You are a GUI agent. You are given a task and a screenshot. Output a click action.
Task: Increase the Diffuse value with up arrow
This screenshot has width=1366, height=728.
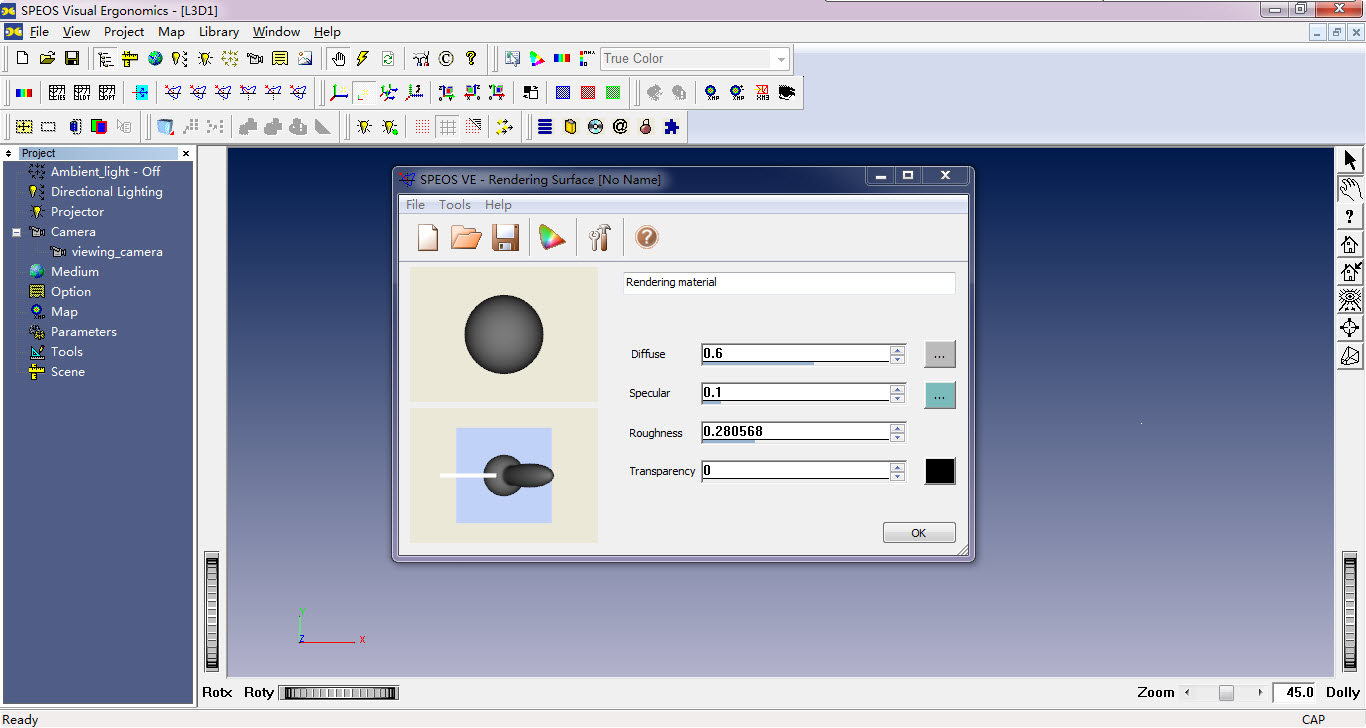tap(898, 349)
